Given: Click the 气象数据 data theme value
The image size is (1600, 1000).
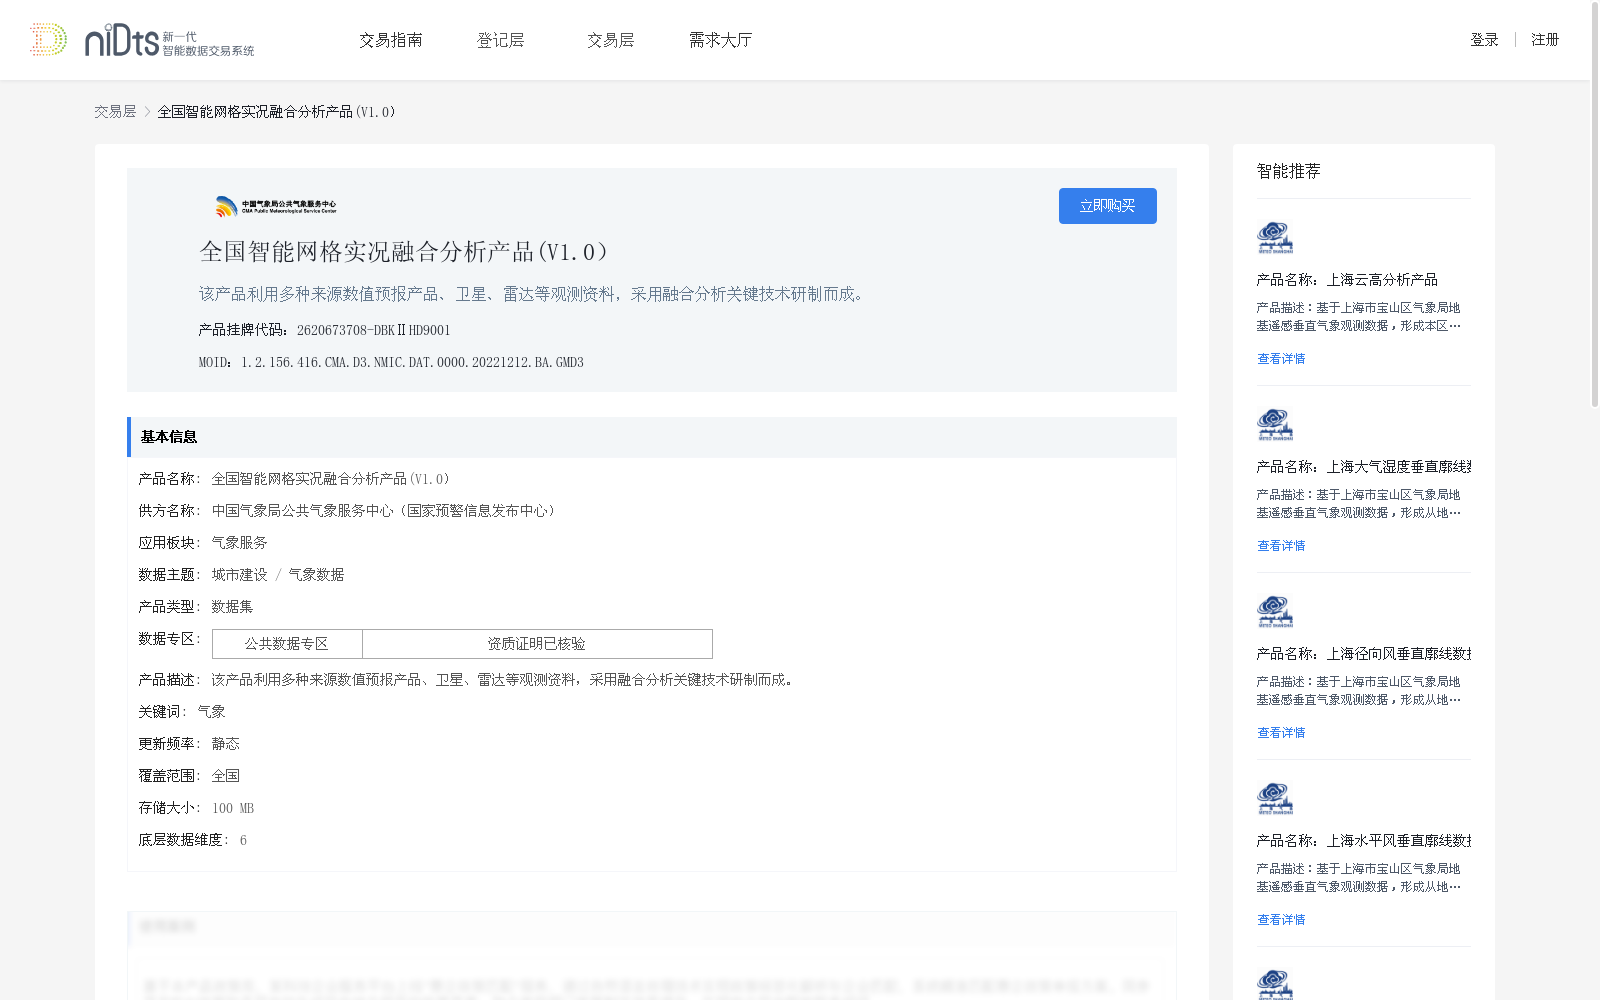Looking at the screenshot, I should point(317,575).
